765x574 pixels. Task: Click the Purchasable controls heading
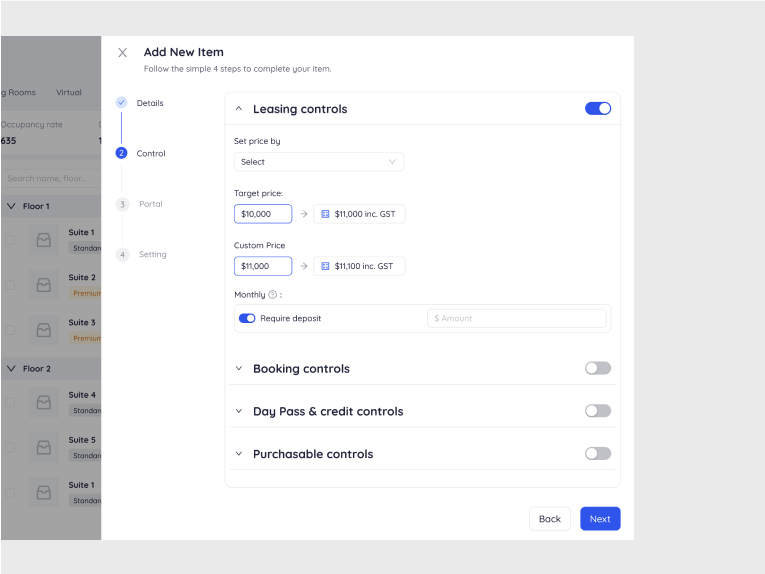313,454
